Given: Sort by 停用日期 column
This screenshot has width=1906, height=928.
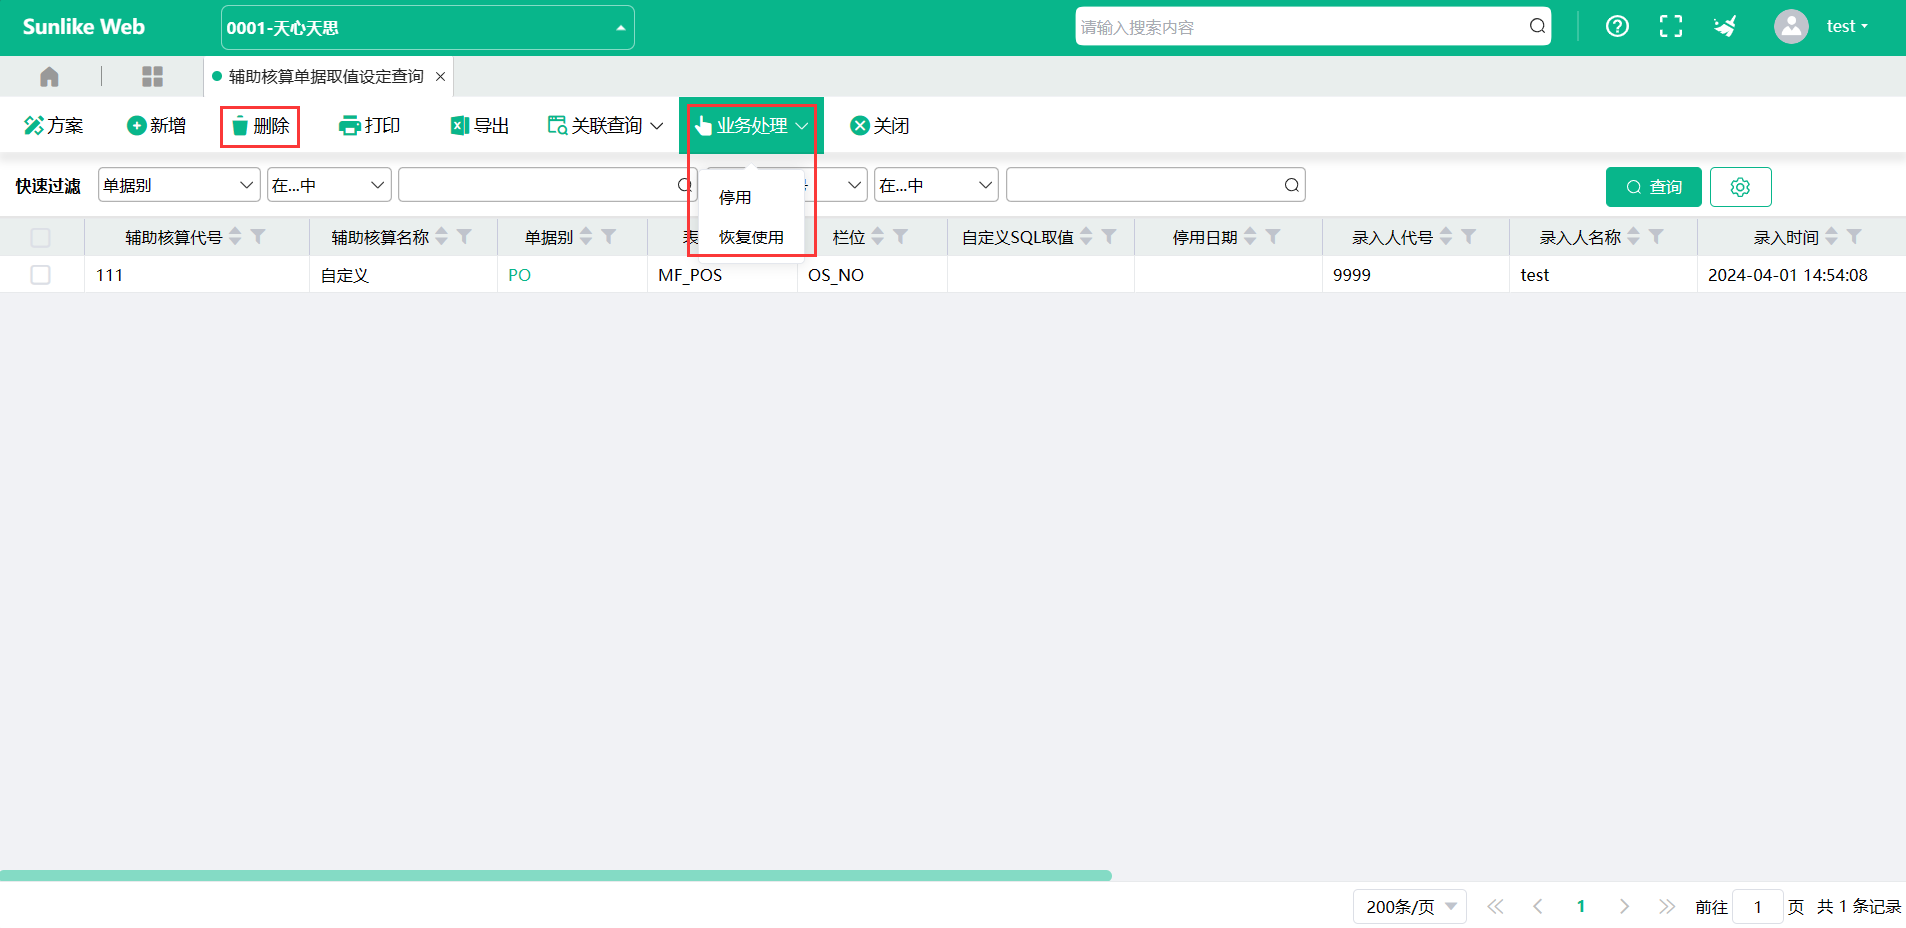Looking at the screenshot, I should pyautogui.click(x=1250, y=236).
